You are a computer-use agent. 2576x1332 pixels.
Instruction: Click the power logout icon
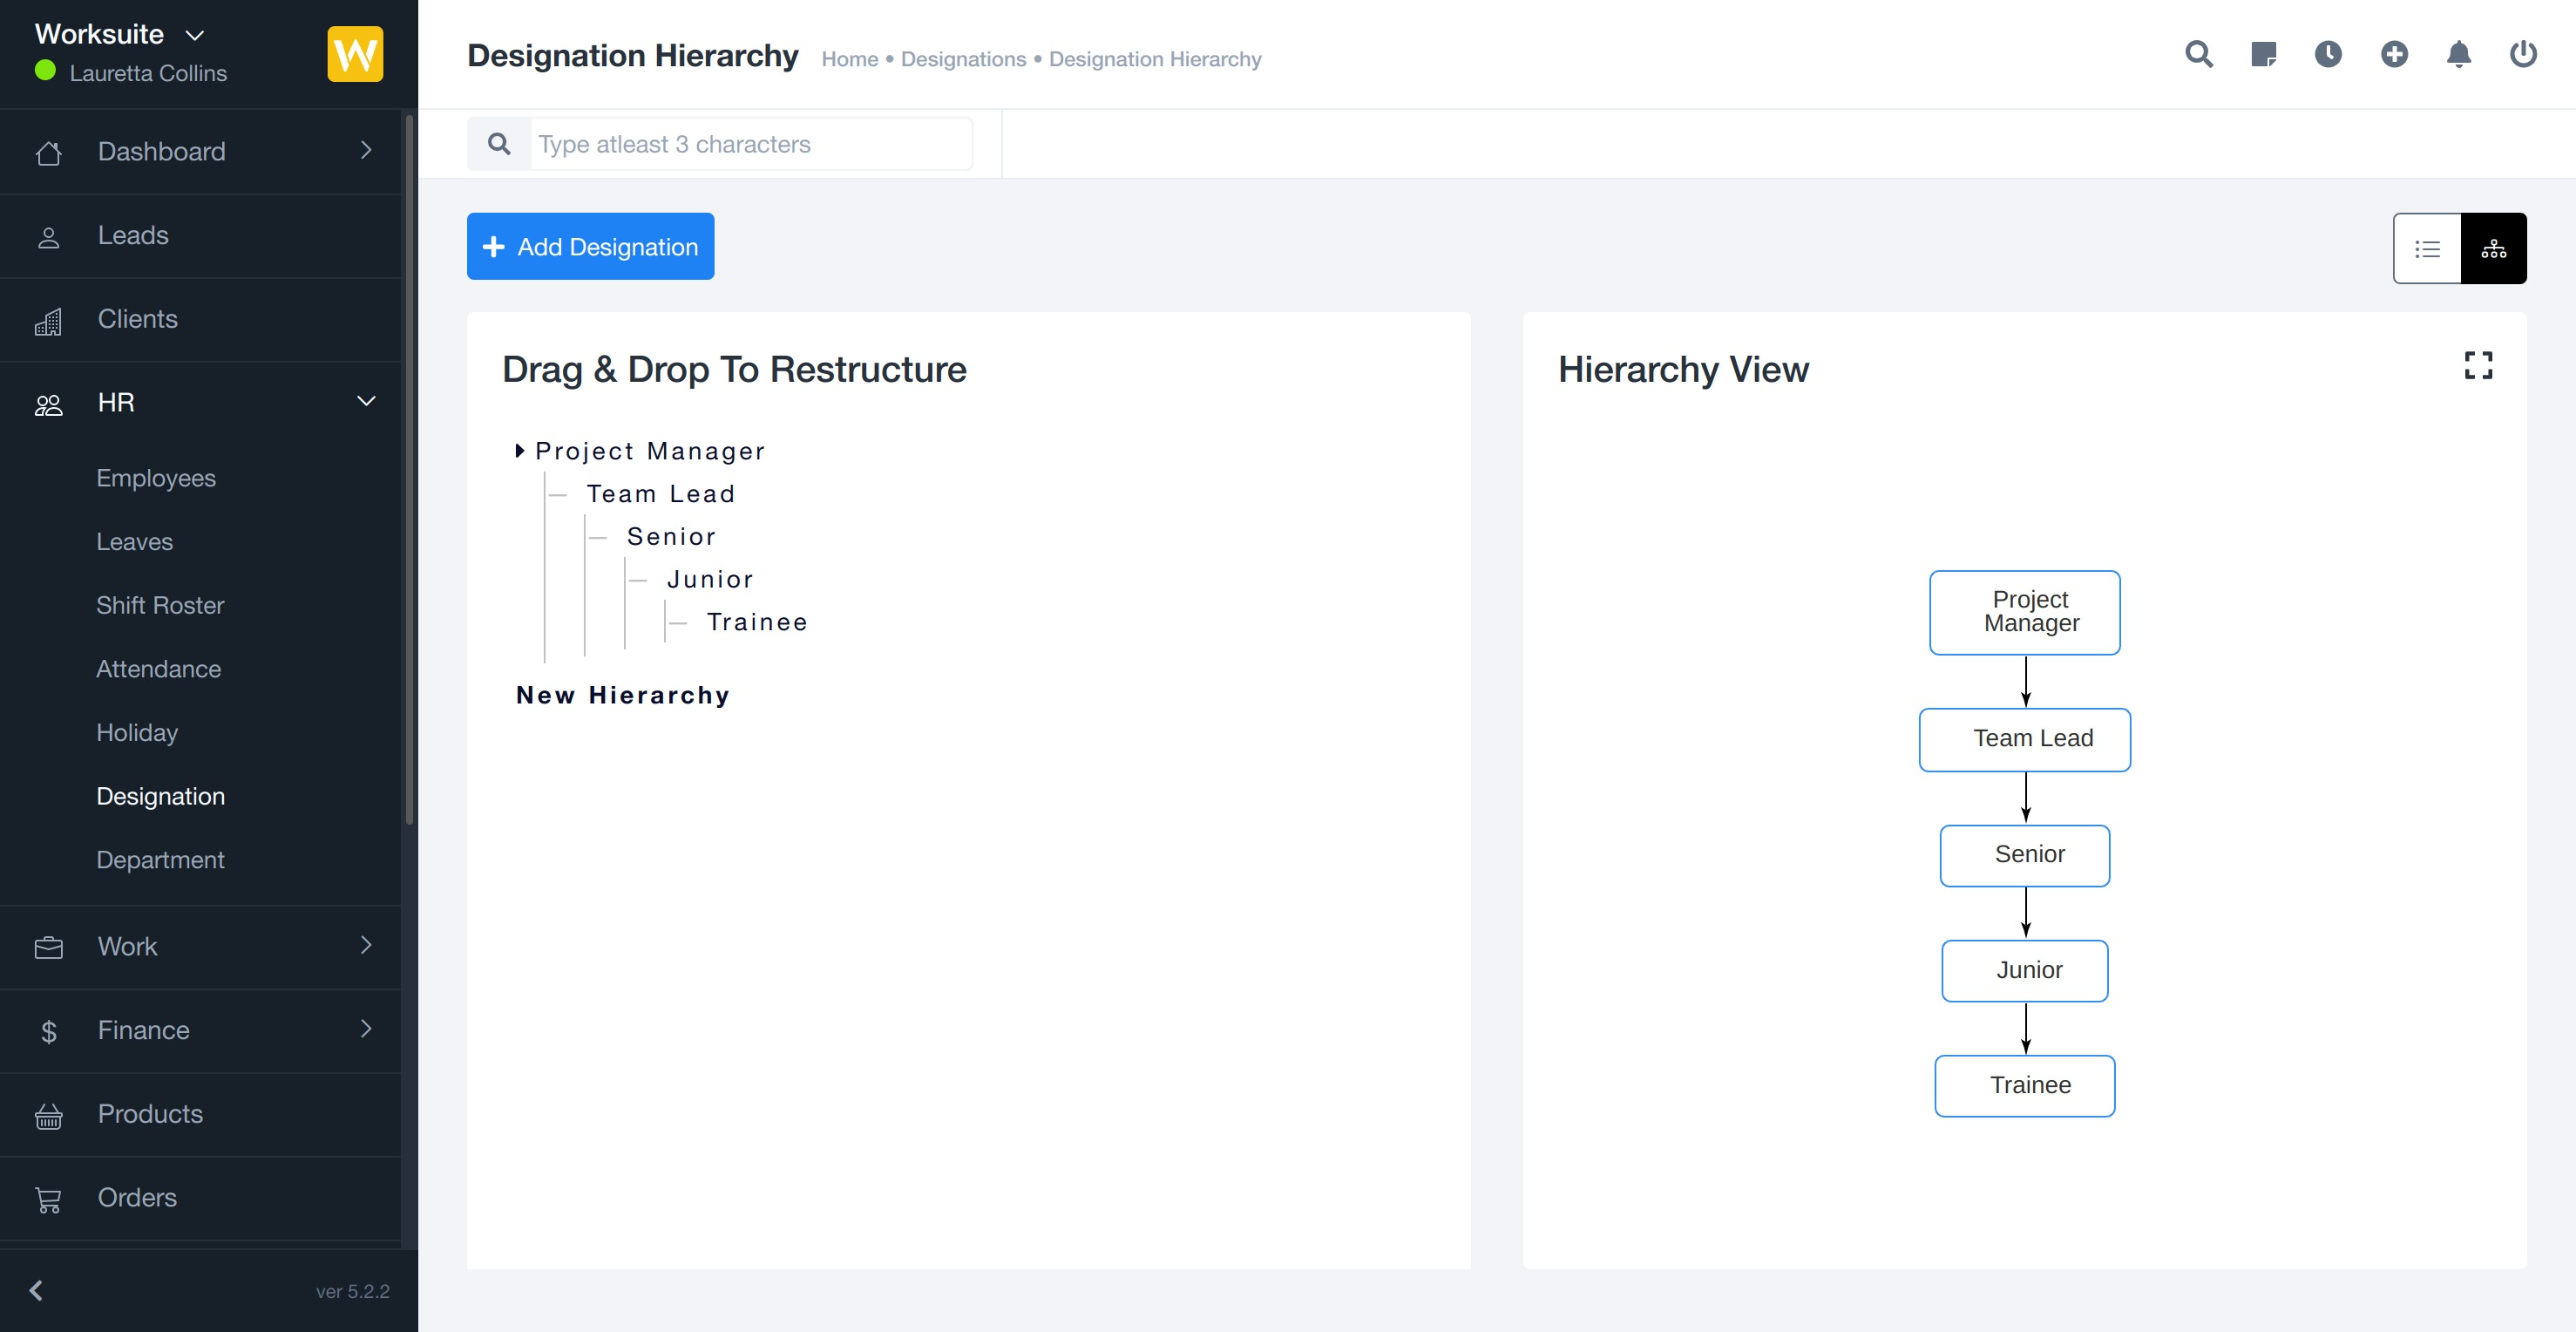click(x=2522, y=54)
